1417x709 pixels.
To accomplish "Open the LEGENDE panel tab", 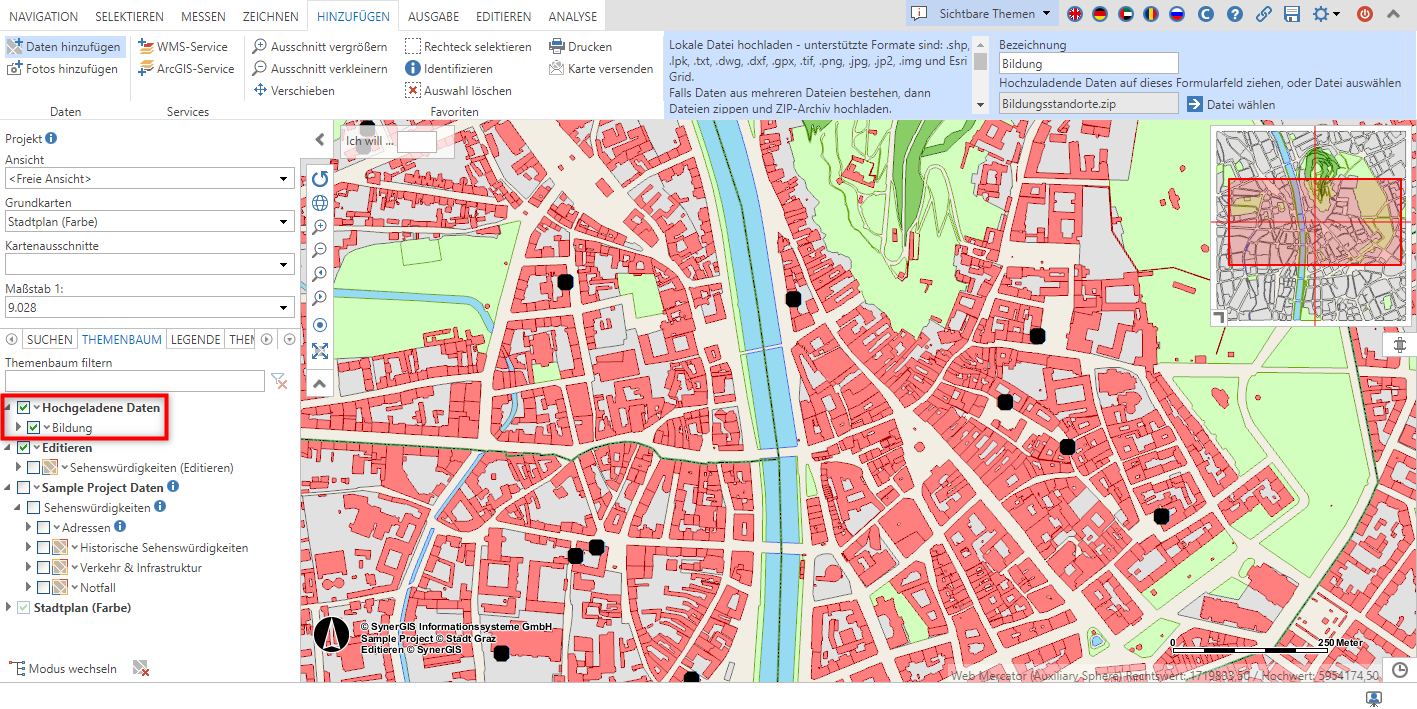I will pos(195,340).
